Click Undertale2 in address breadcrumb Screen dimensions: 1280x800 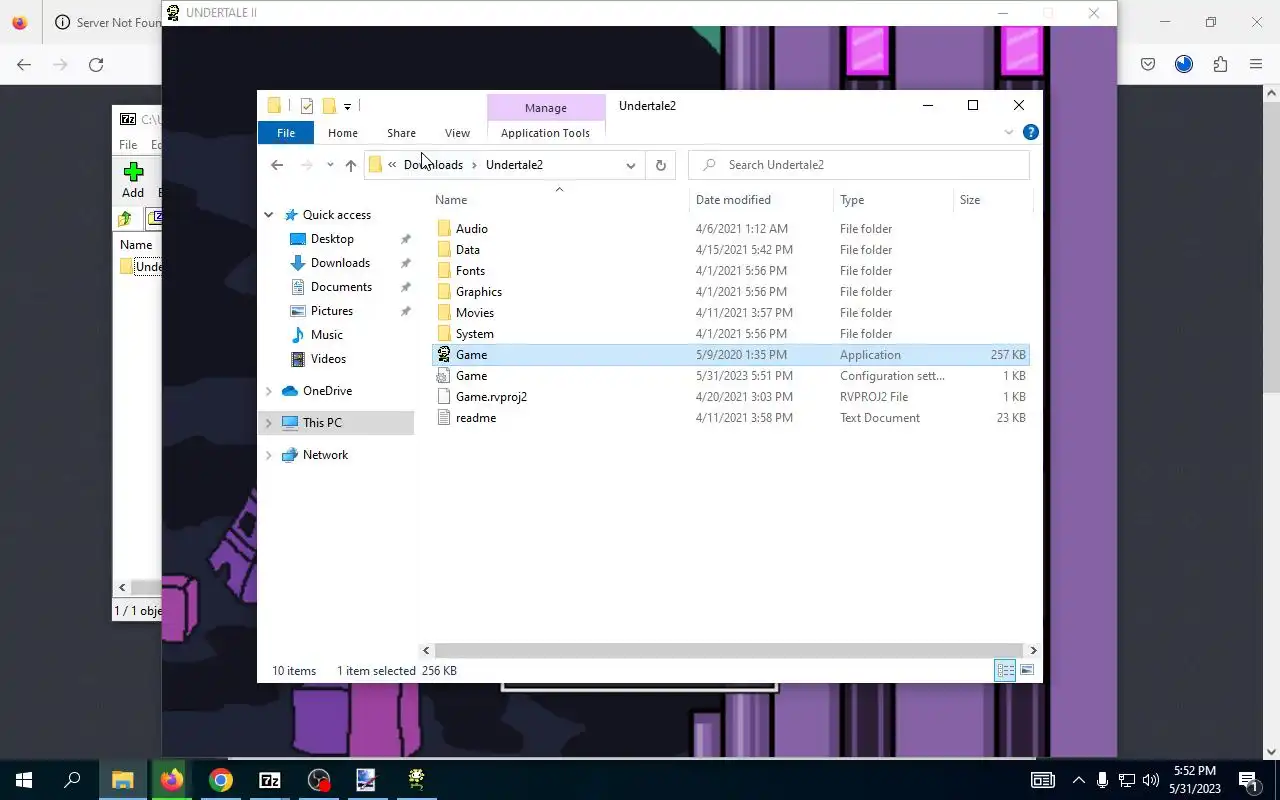click(x=514, y=165)
